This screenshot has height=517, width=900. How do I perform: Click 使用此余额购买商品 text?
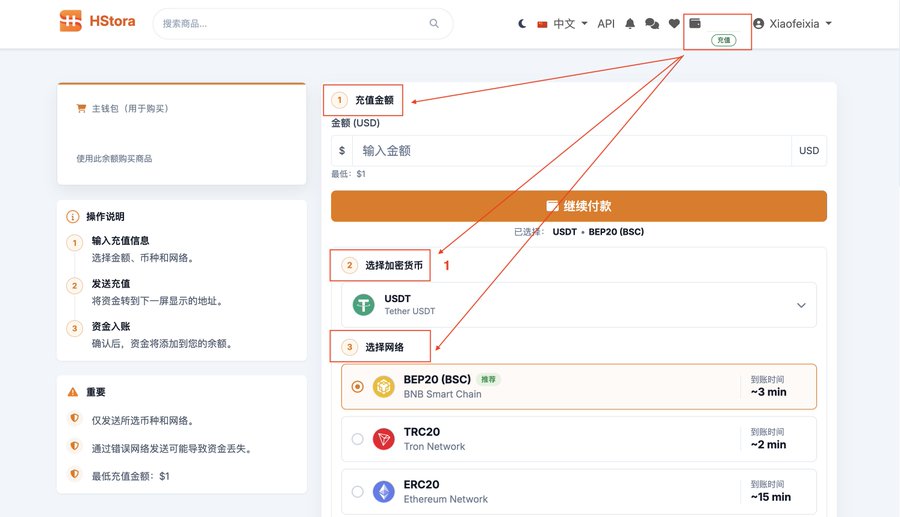point(114,158)
